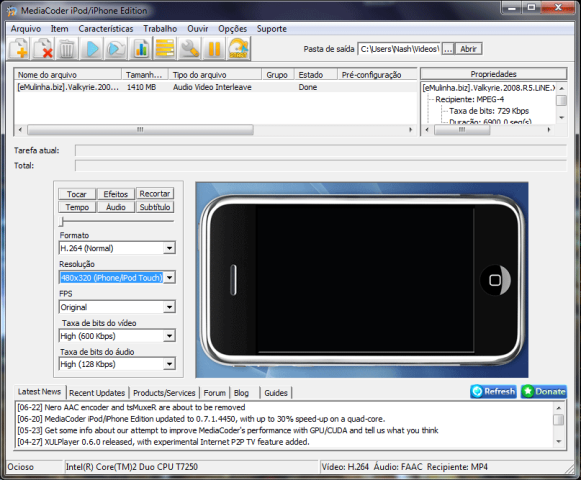Click the Propriedades panel header

point(493,74)
